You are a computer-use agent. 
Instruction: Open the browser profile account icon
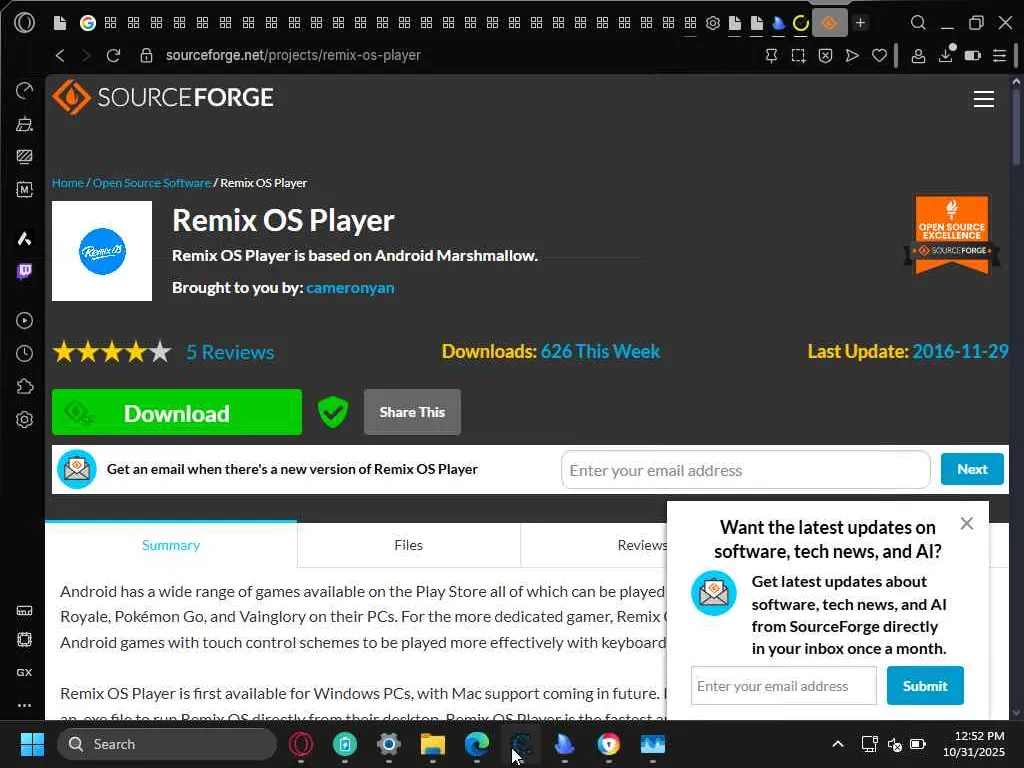tap(918, 56)
